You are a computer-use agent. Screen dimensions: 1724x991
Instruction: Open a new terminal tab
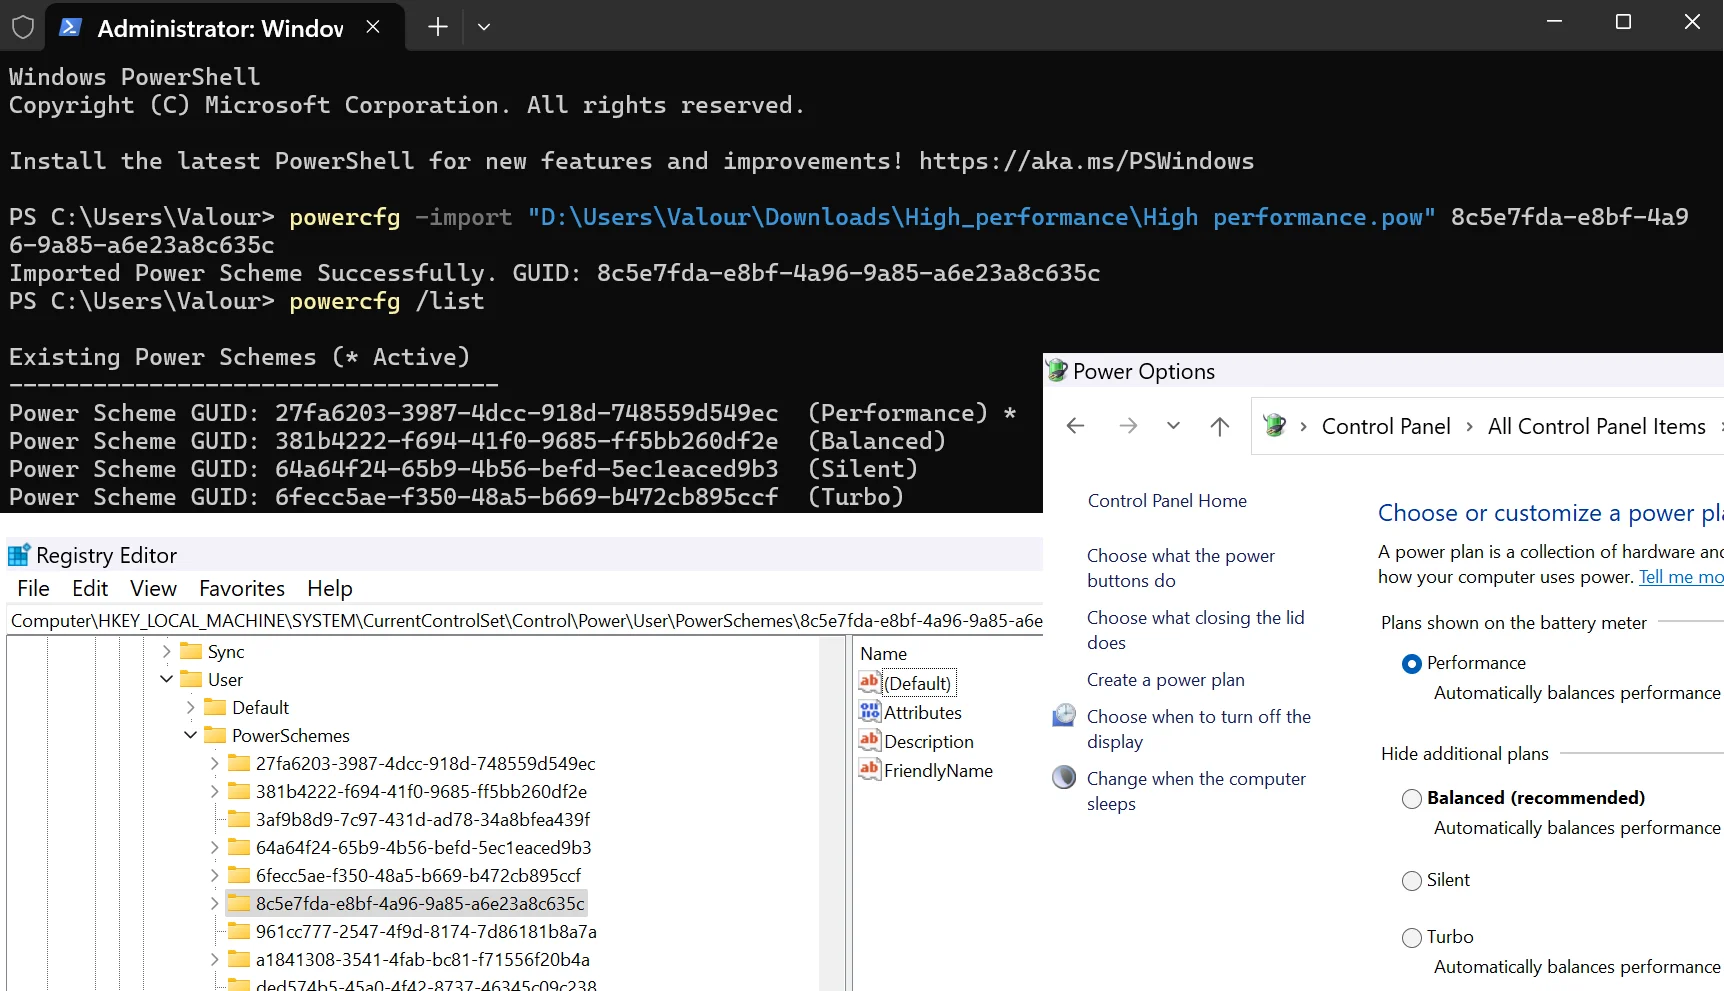(438, 27)
